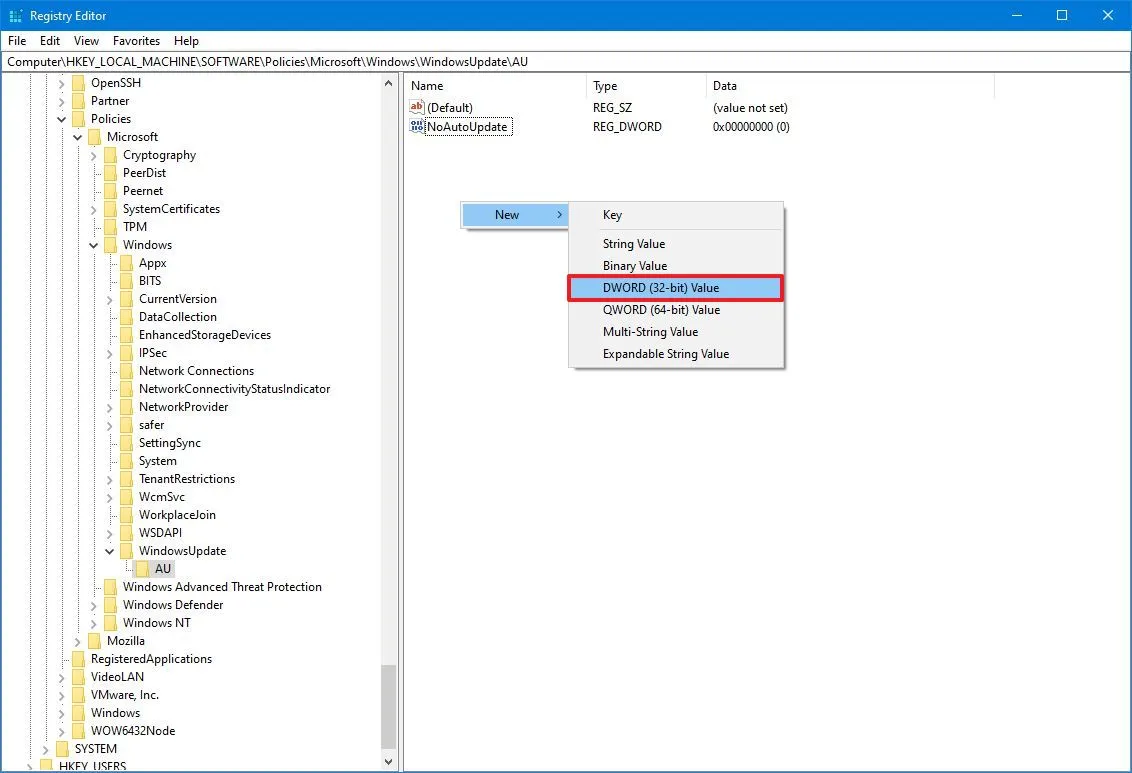Open the Favorites menu
The height and width of the screenshot is (773, 1132).
point(136,41)
